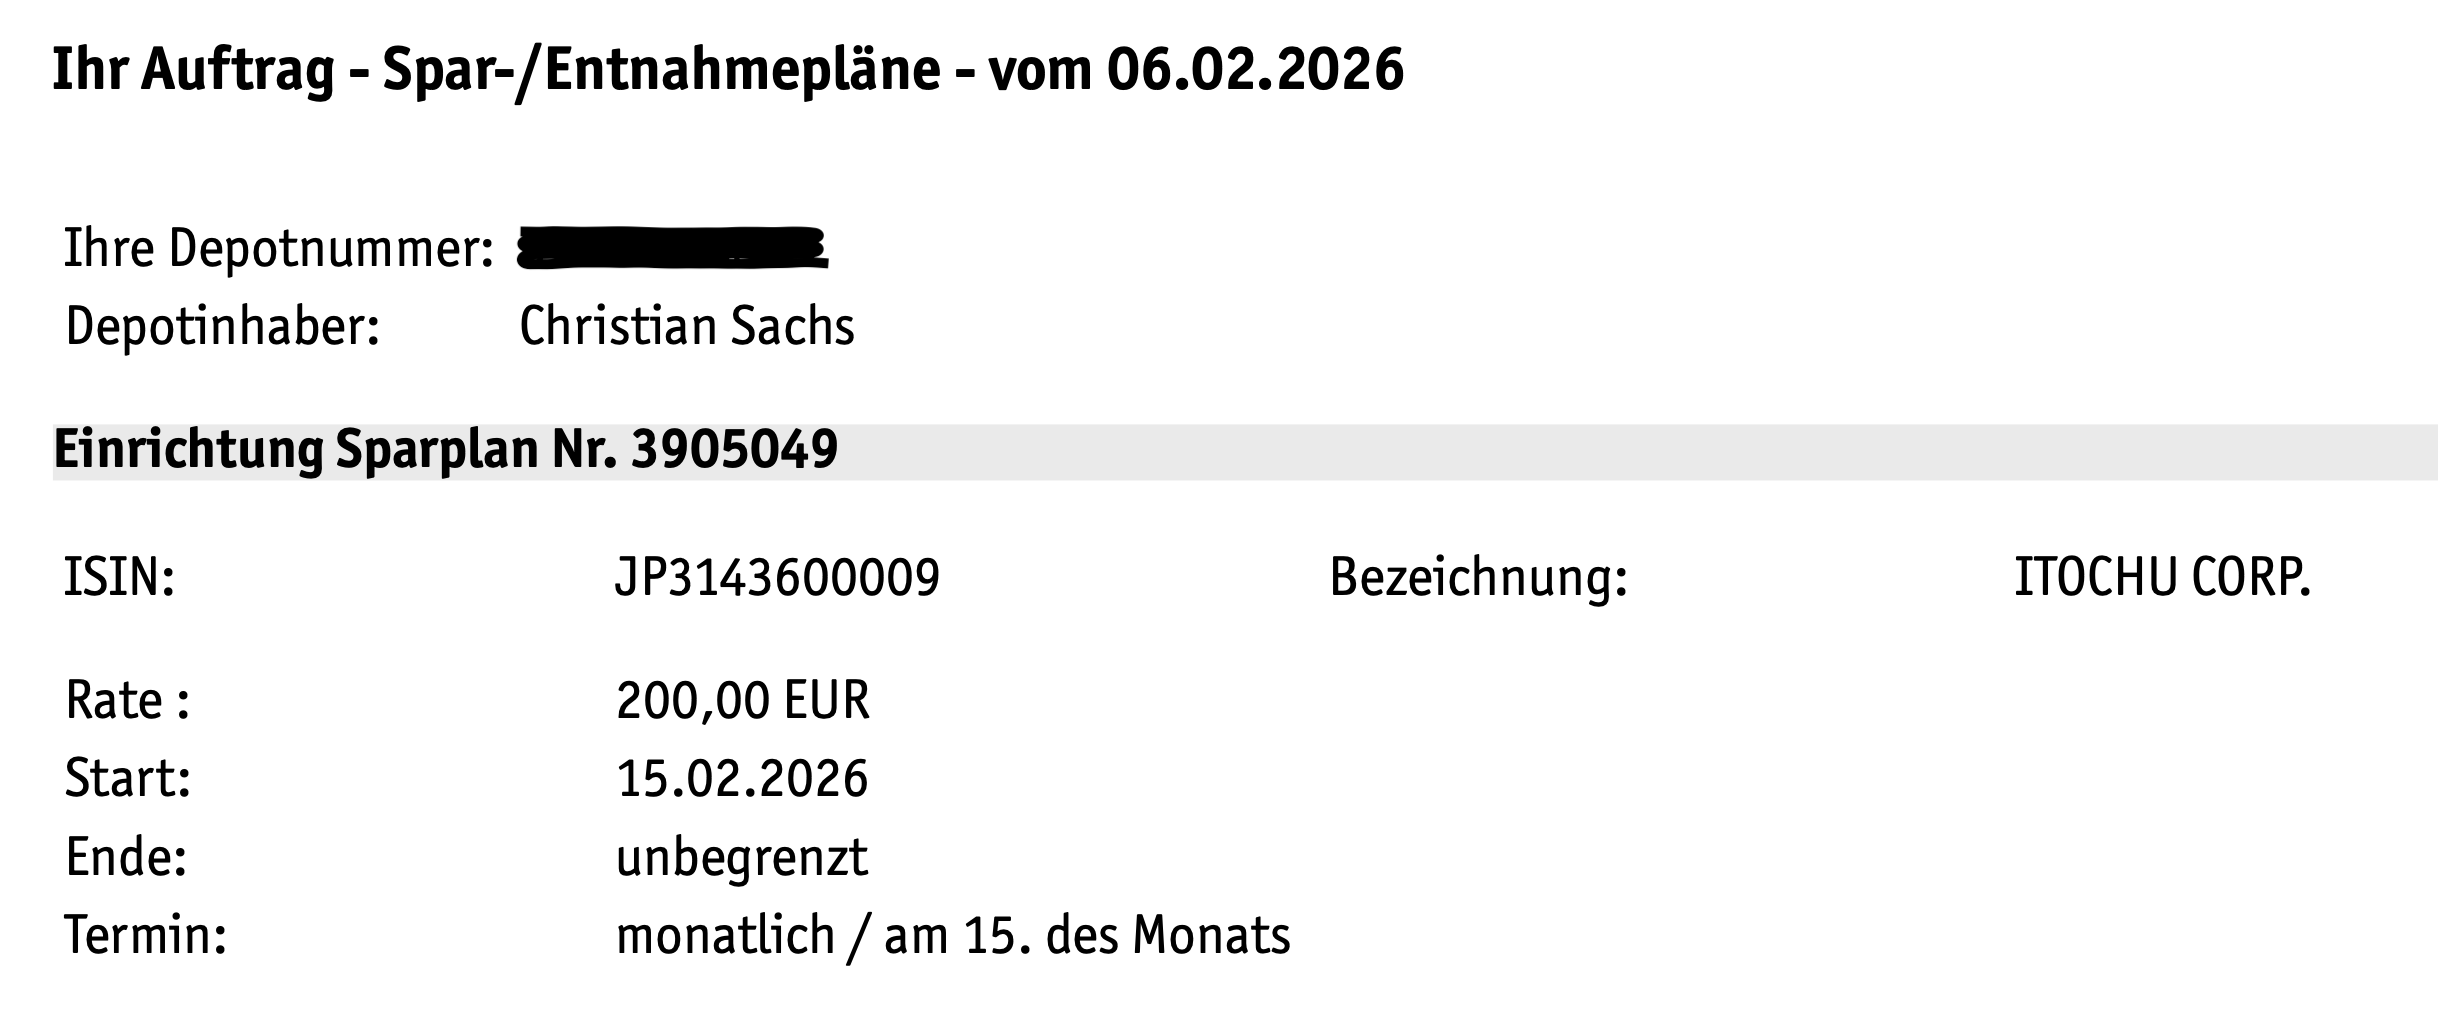
Task: Select the ISIN value JP3143600009
Action: pos(777,578)
